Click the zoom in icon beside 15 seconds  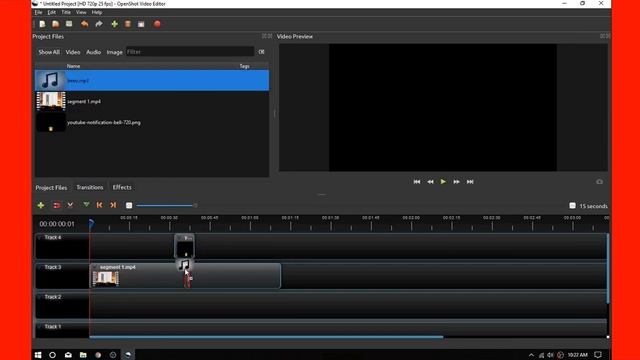coord(573,206)
